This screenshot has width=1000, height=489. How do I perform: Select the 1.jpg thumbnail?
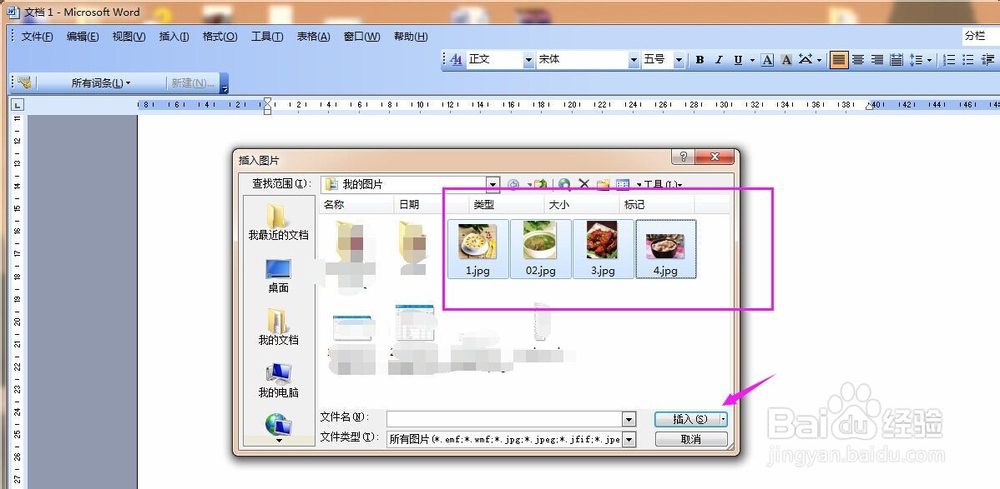tap(478, 249)
